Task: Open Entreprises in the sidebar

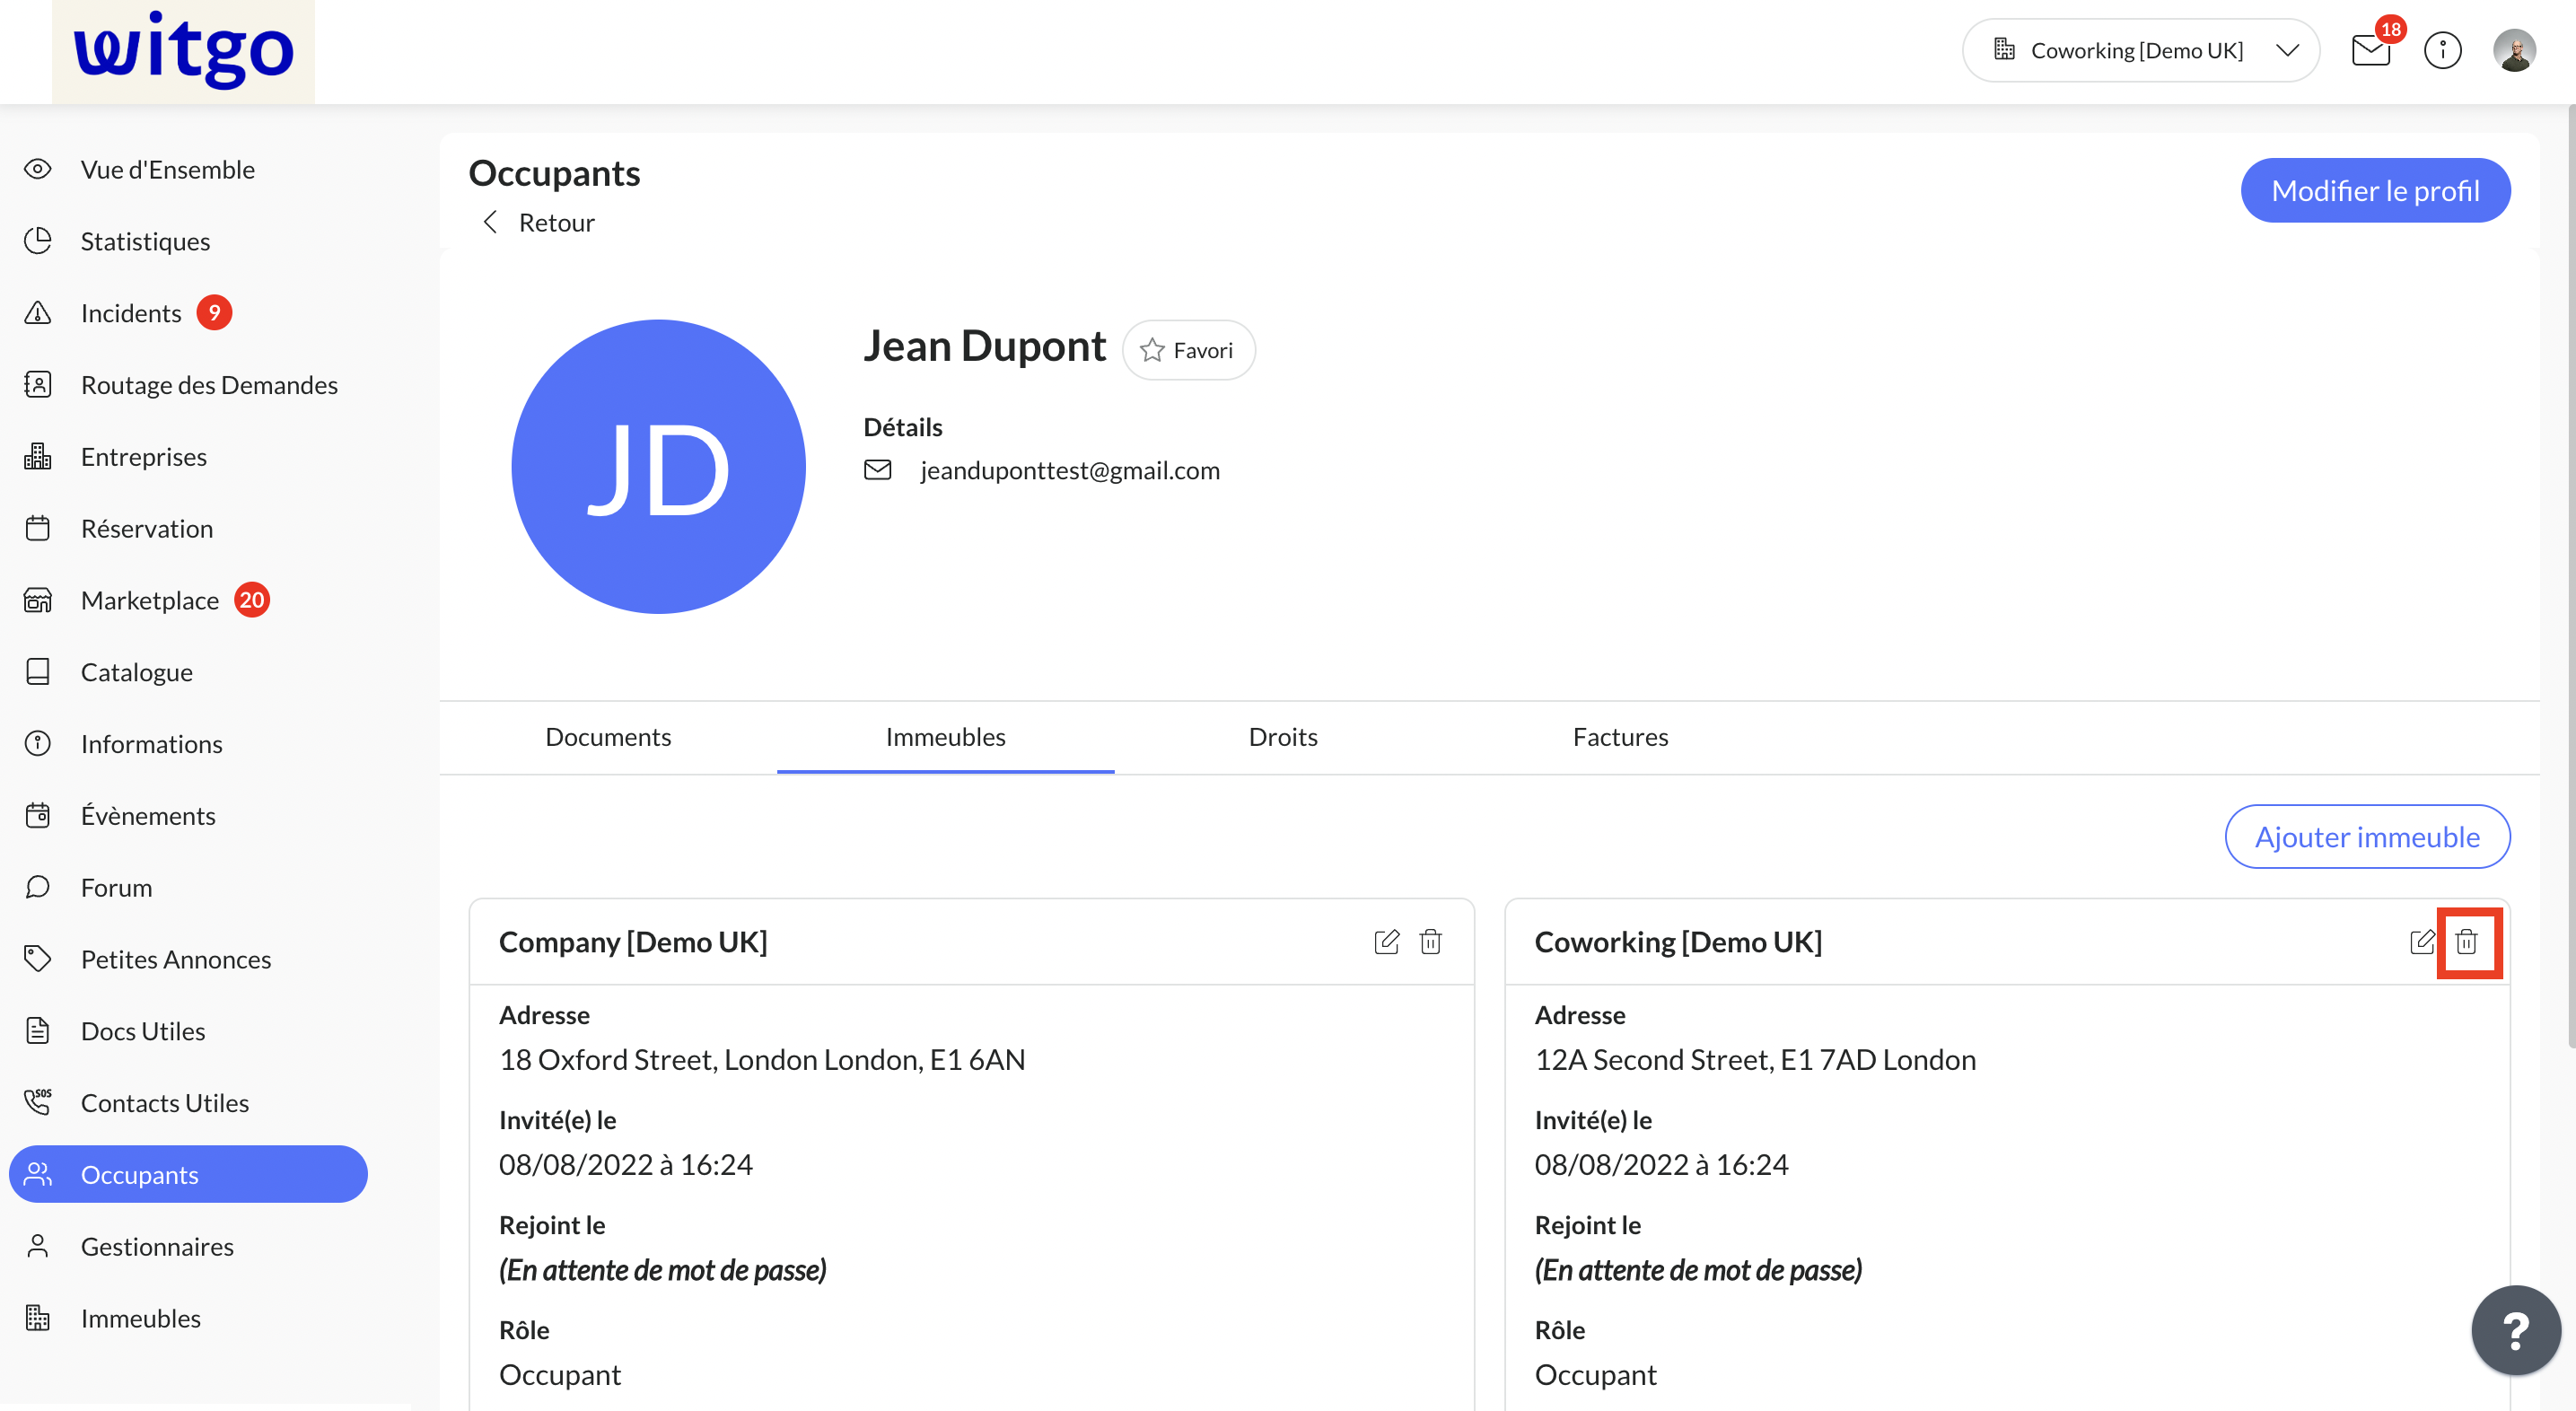Action: [144, 457]
